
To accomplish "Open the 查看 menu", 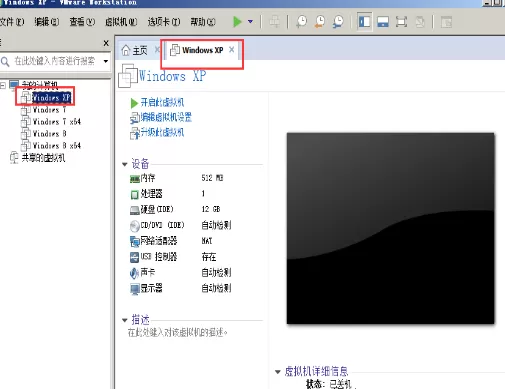I will (82, 22).
